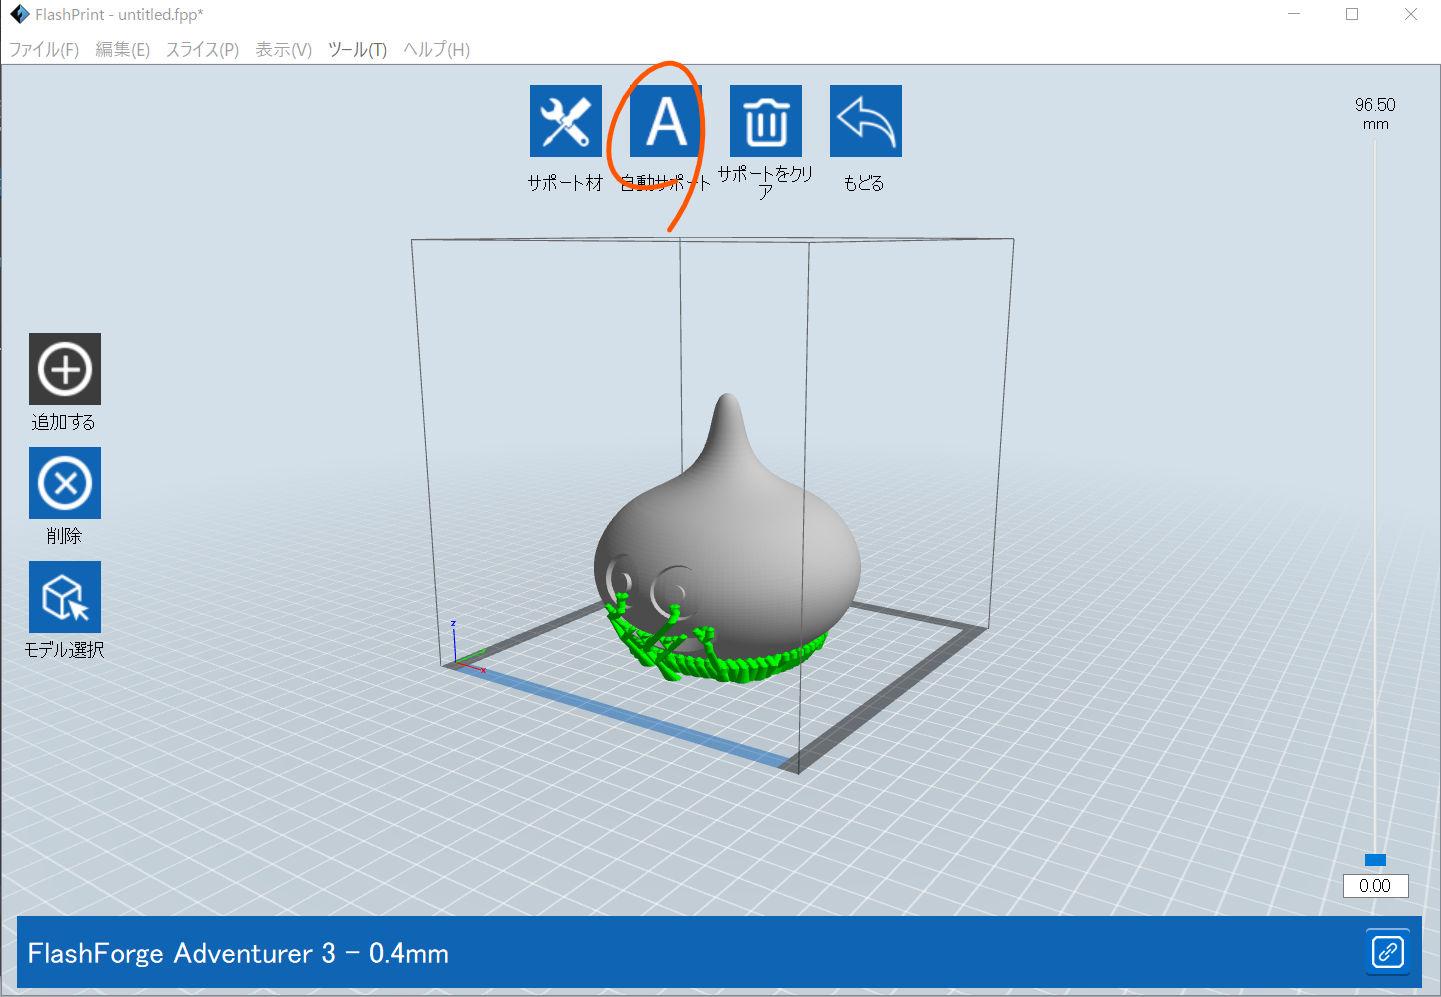
Task: Go back using the もどる arrow icon
Action: (x=866, y=121)
